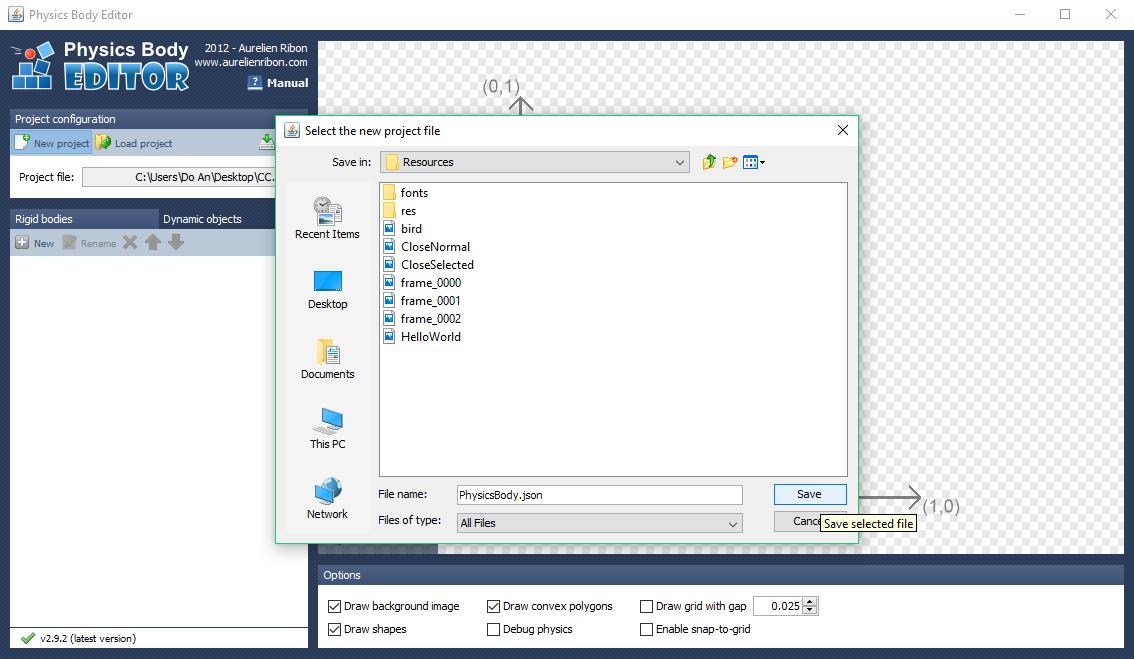Viewport: 1134px width, 659px height.
Task: Open Network location in sidebar
Action: coord(327,498)
